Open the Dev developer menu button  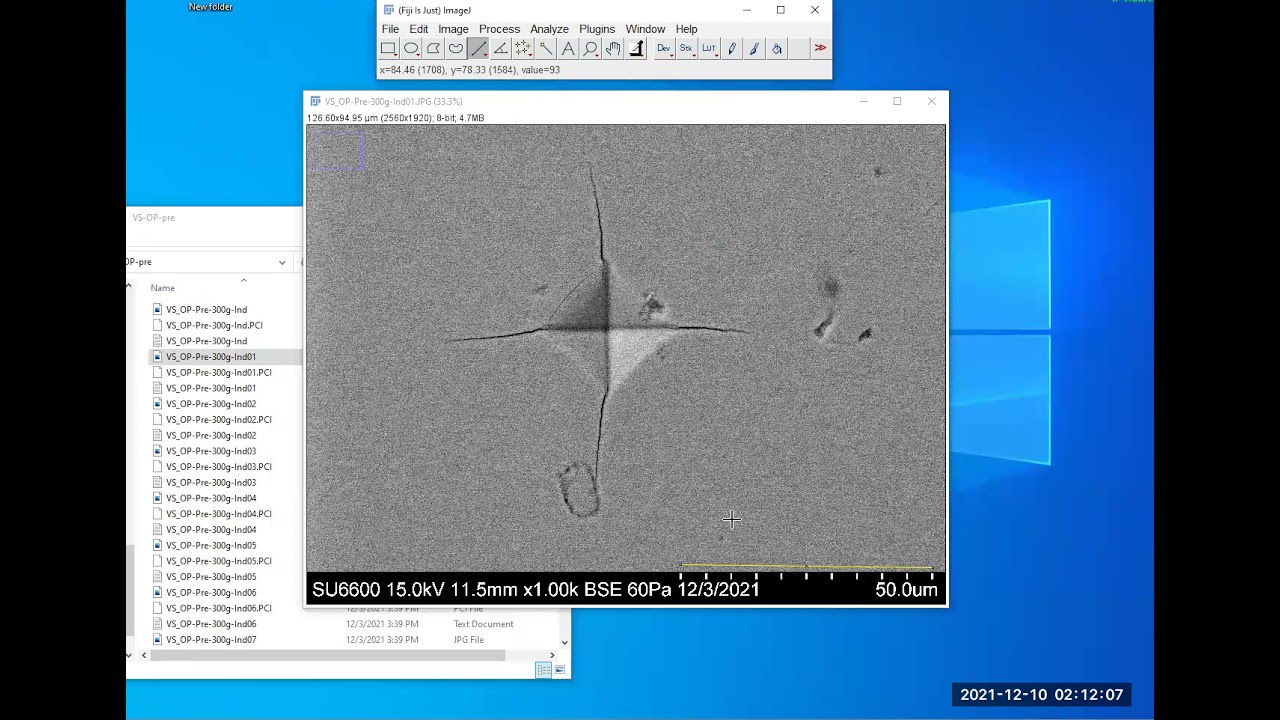pyautogui.click(x=663, y=48)
